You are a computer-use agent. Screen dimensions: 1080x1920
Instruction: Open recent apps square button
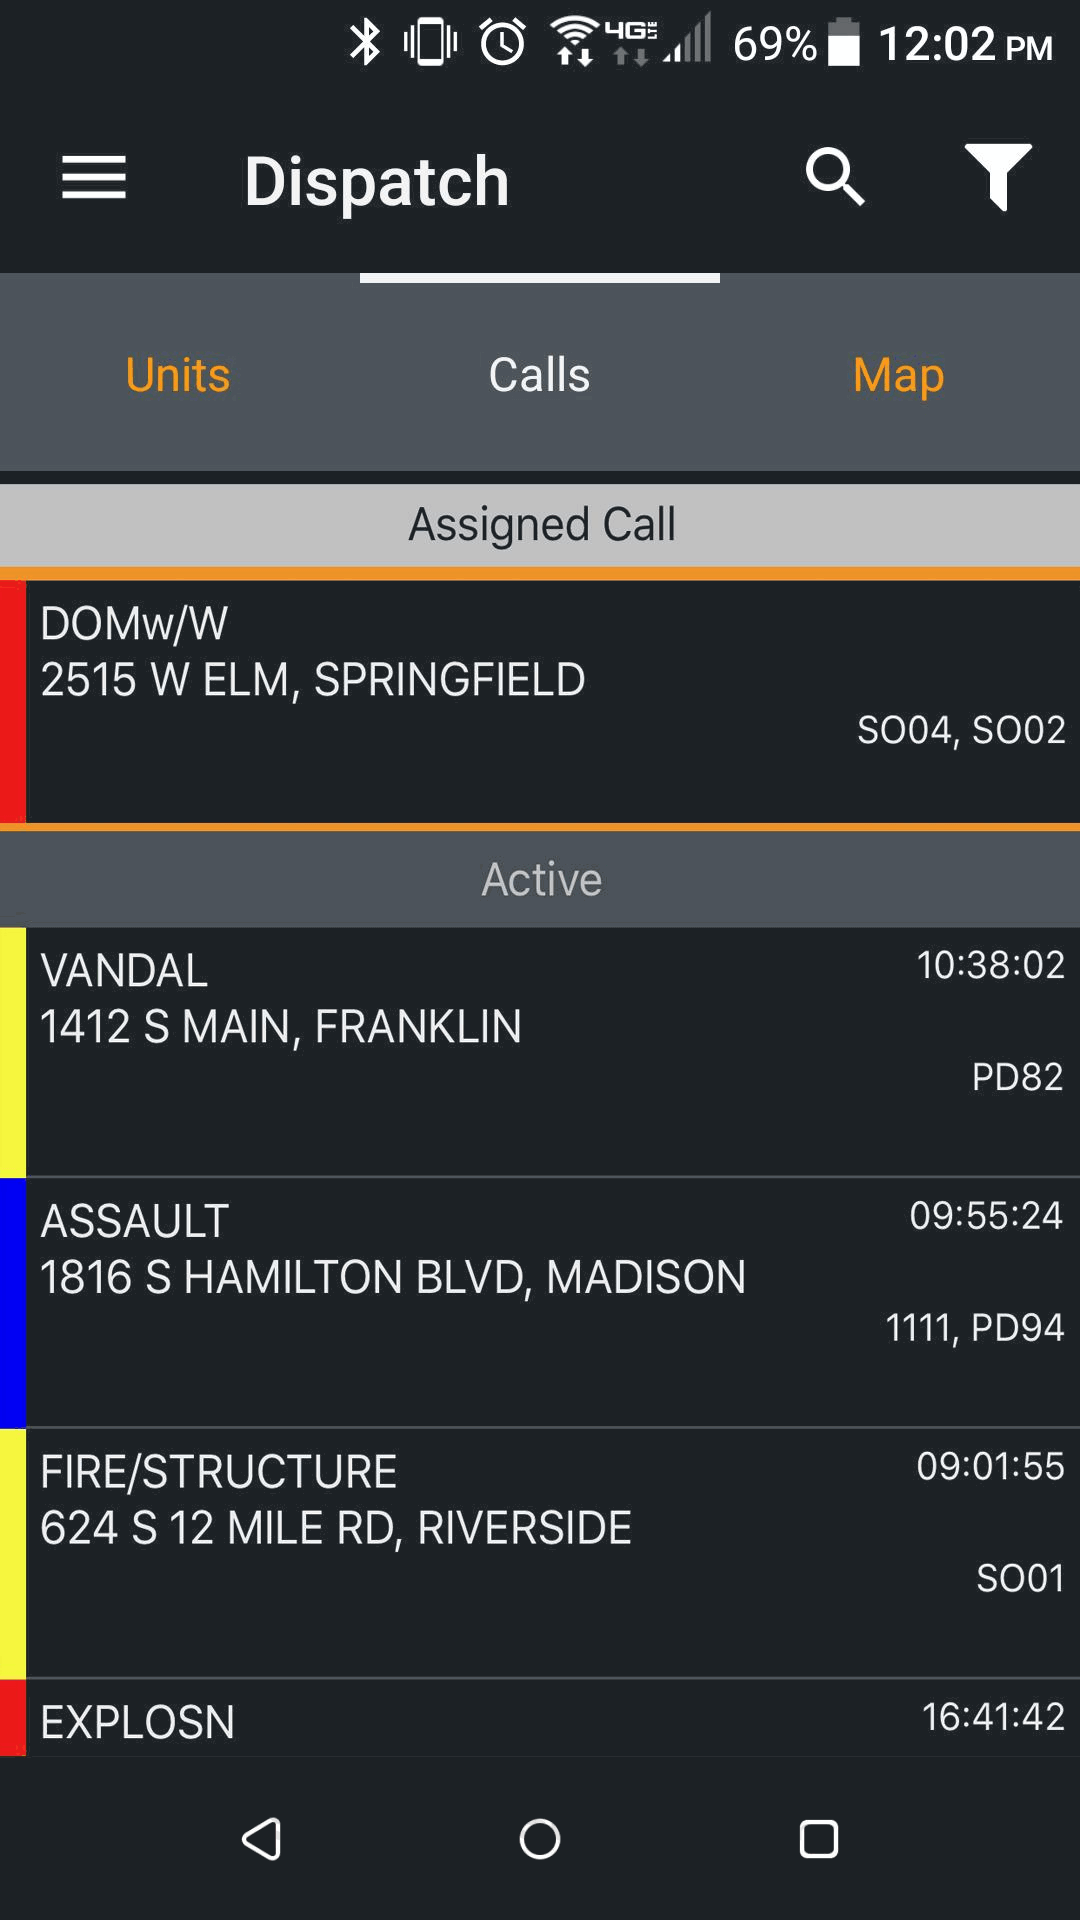pos(818,1838)
